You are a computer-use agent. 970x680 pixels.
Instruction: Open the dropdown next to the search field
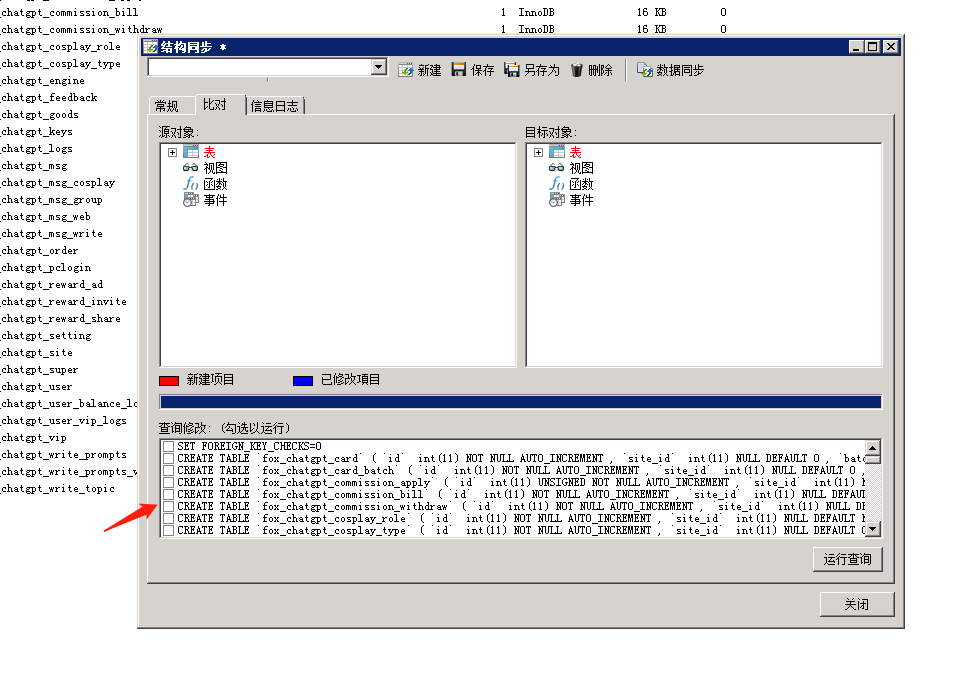click(x=378, y=67)
